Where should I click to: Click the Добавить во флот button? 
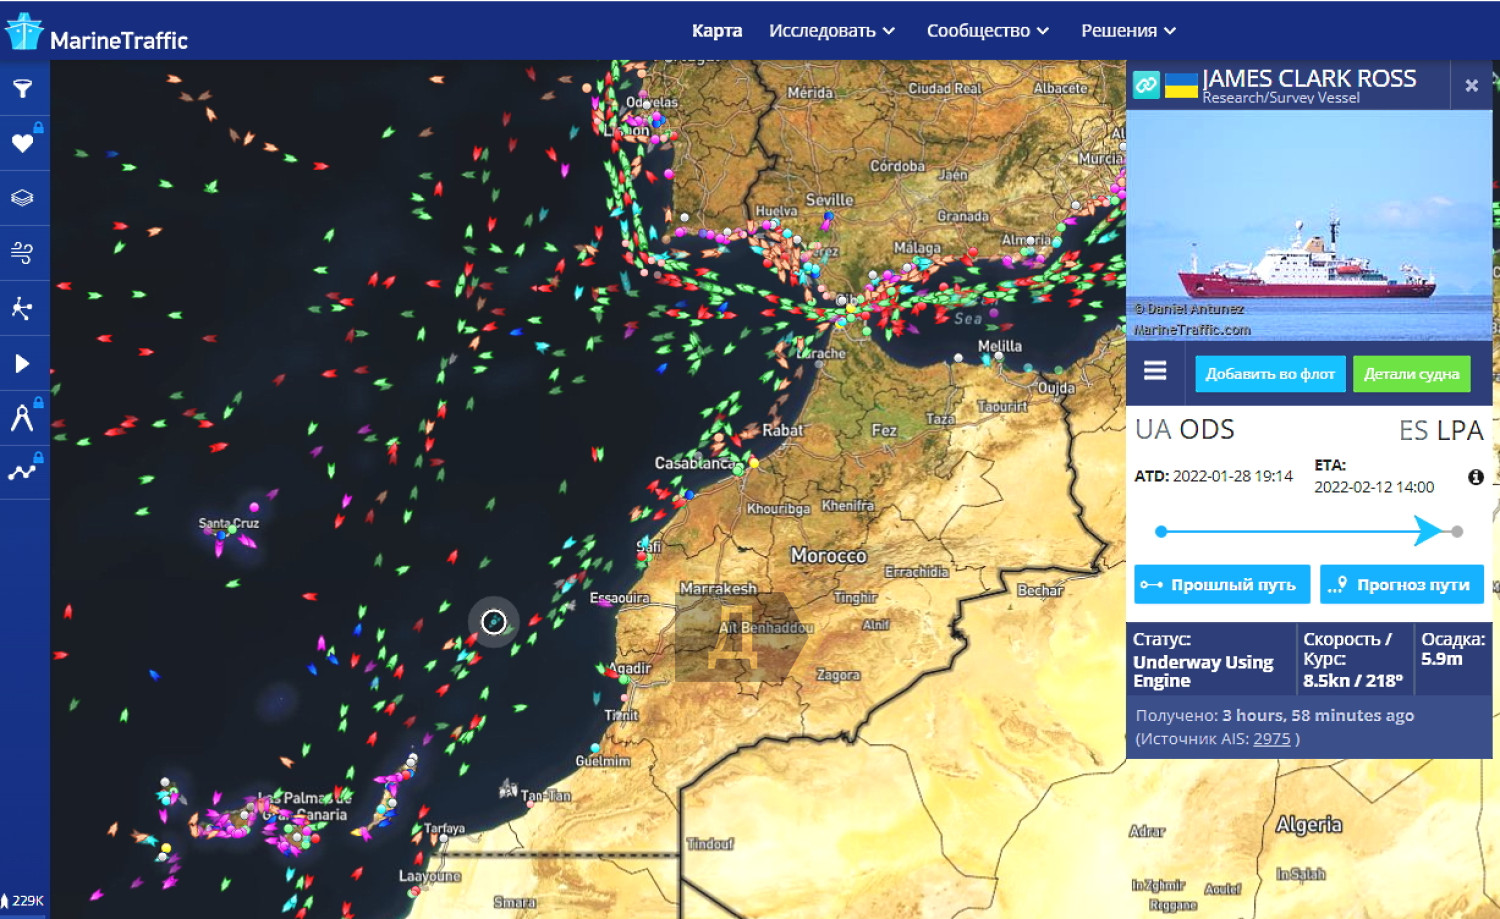[1270, 374]
